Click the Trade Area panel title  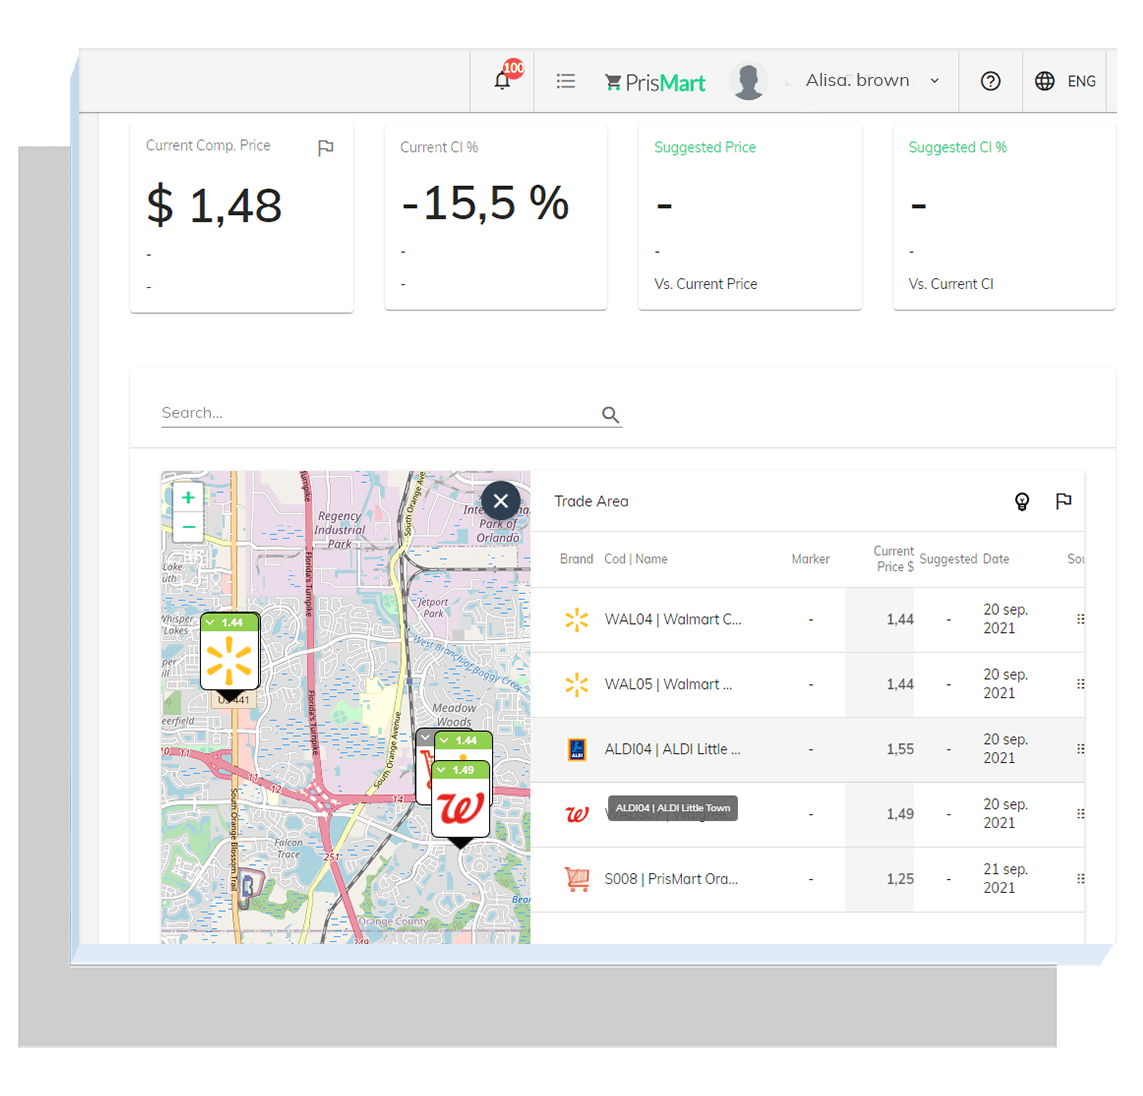(x=591, y=501)
